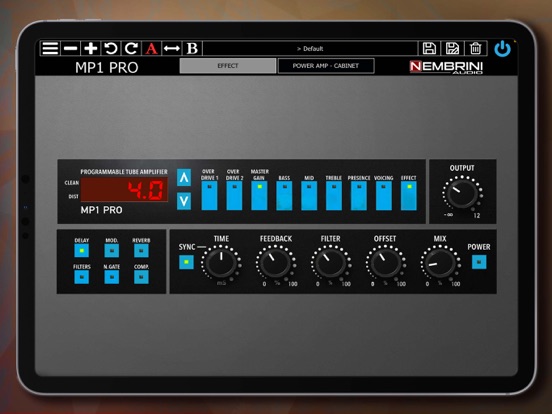This screenshot has width=552, height=414.
Task: Select the MID parameter button
Action: tap(309, 195)
